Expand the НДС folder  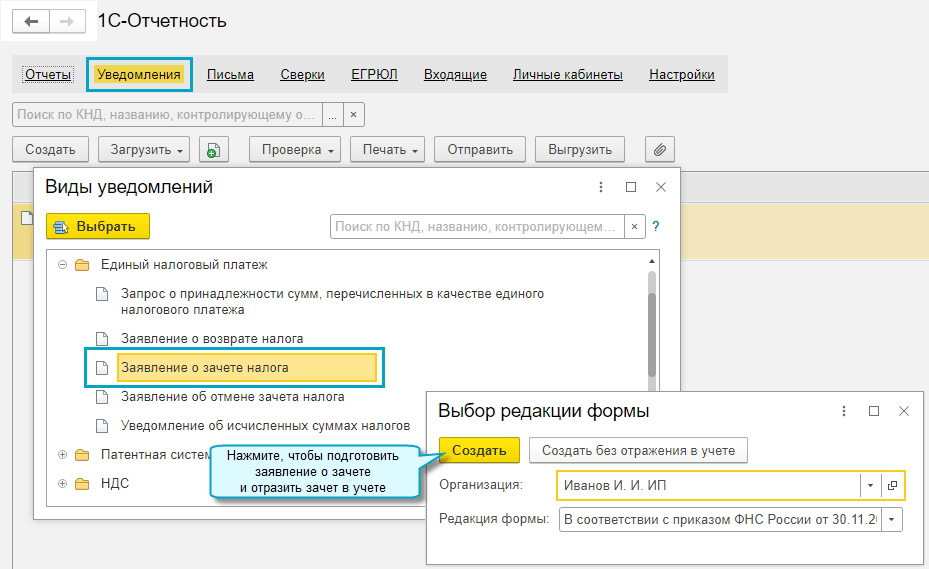tap(62, 484)
